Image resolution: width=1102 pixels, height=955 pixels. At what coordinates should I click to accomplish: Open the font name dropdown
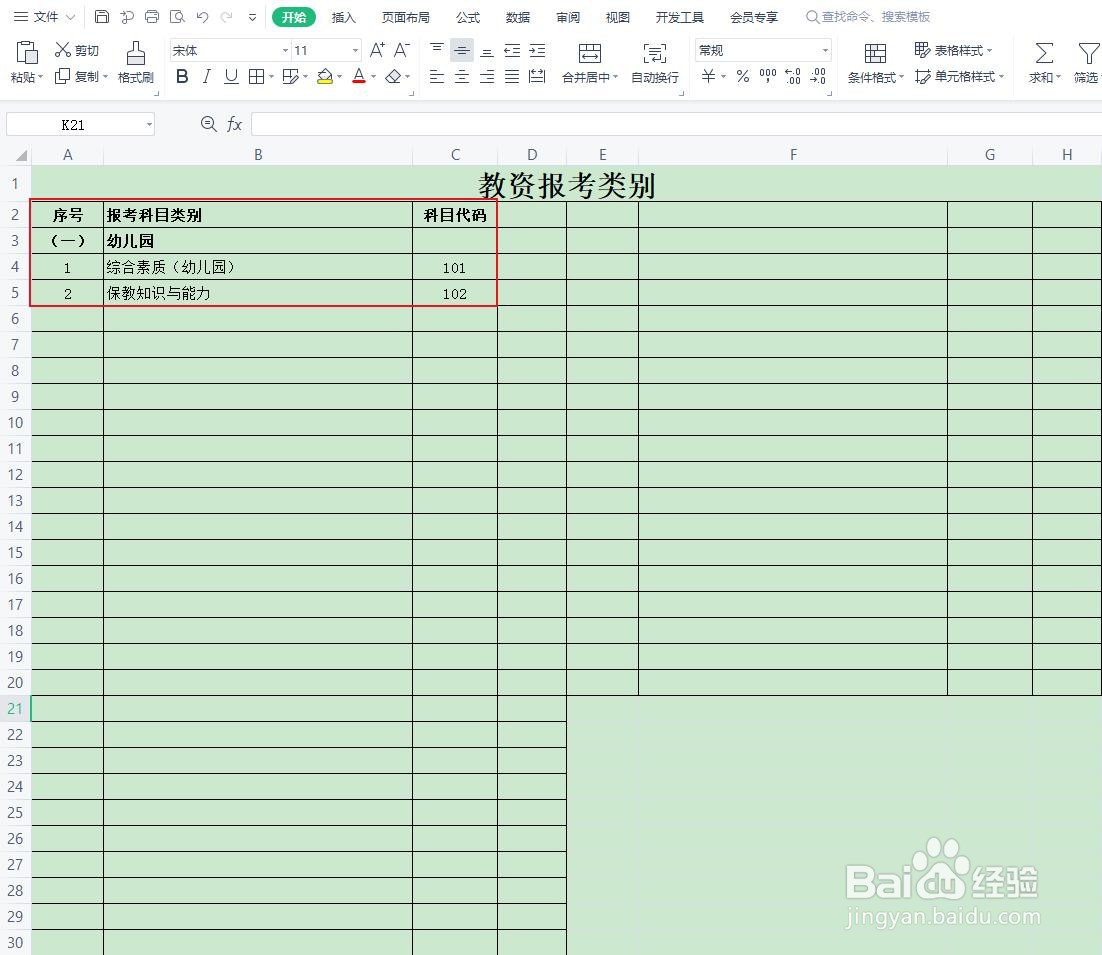pos(283,50)
